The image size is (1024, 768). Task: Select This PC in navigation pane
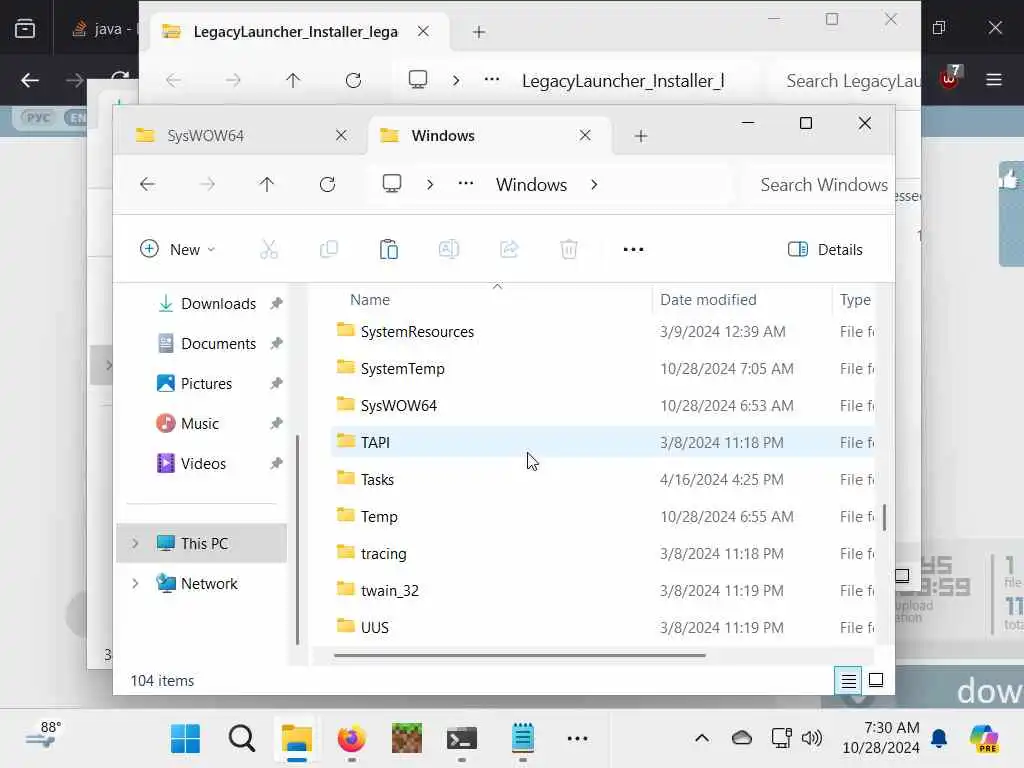pyautogui.click(x=201, y=543)
